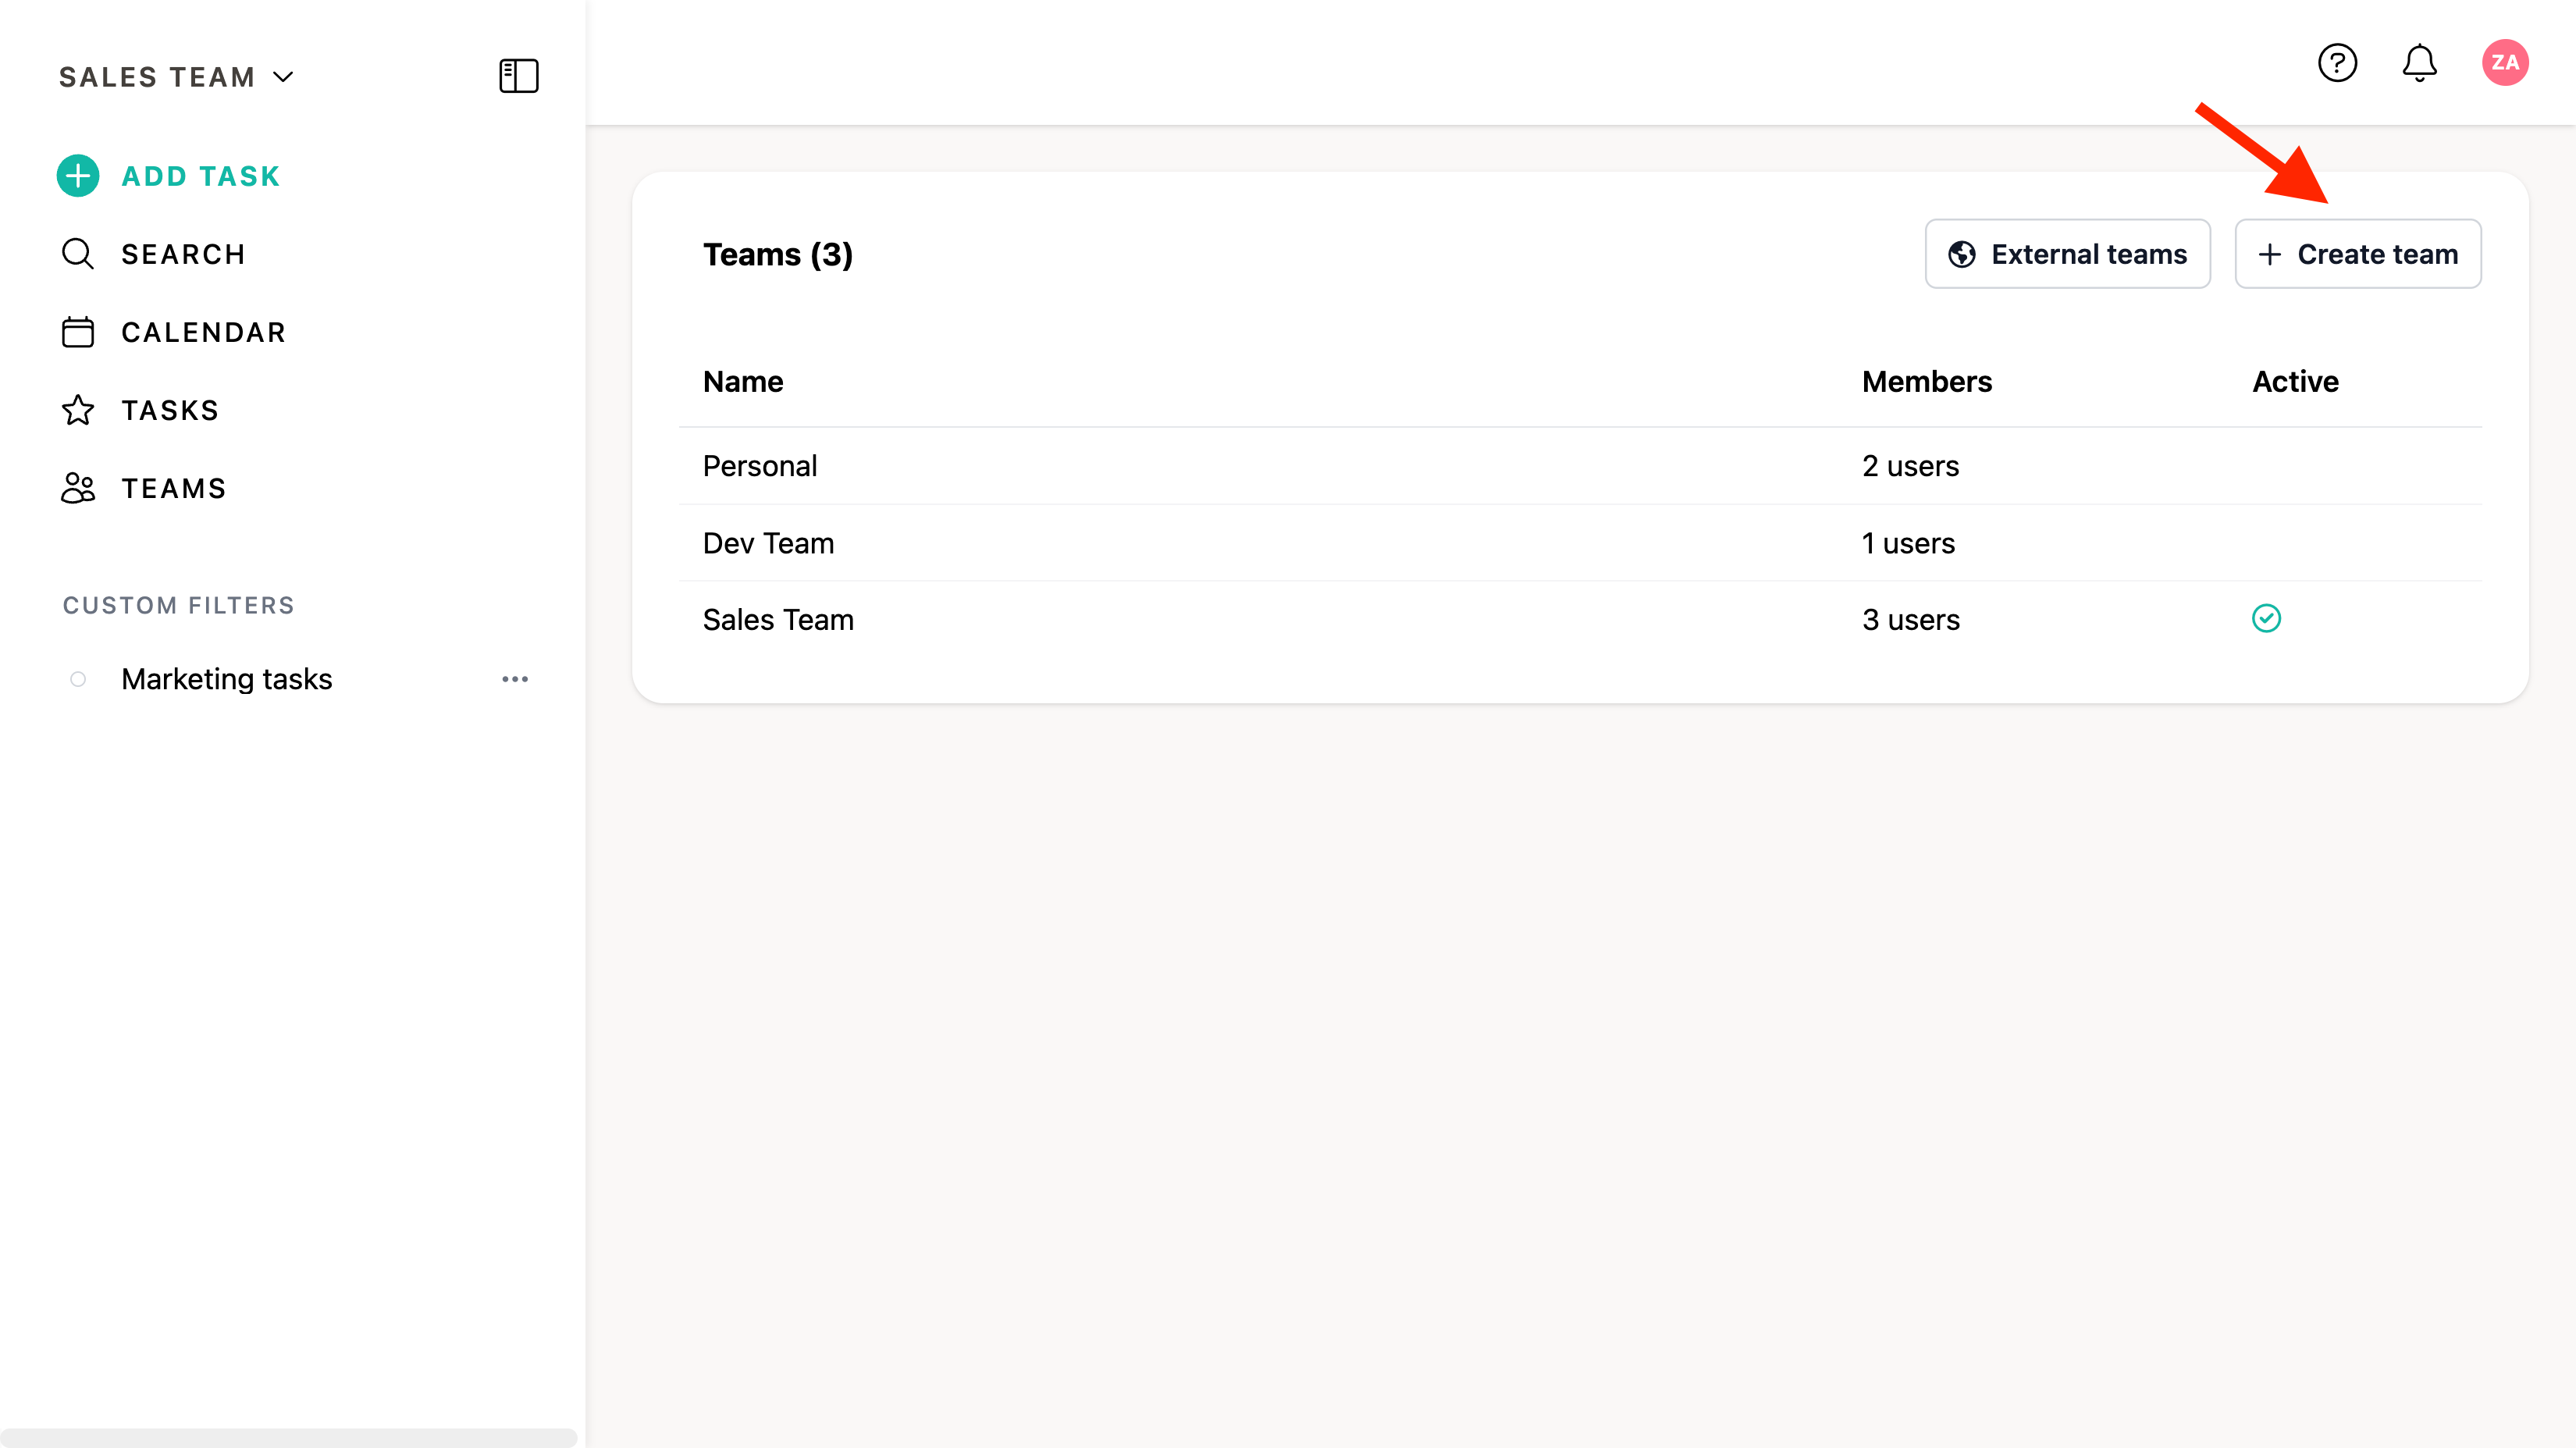
Task: Click the green Add Task plus icon
Action: pos(78,176)
